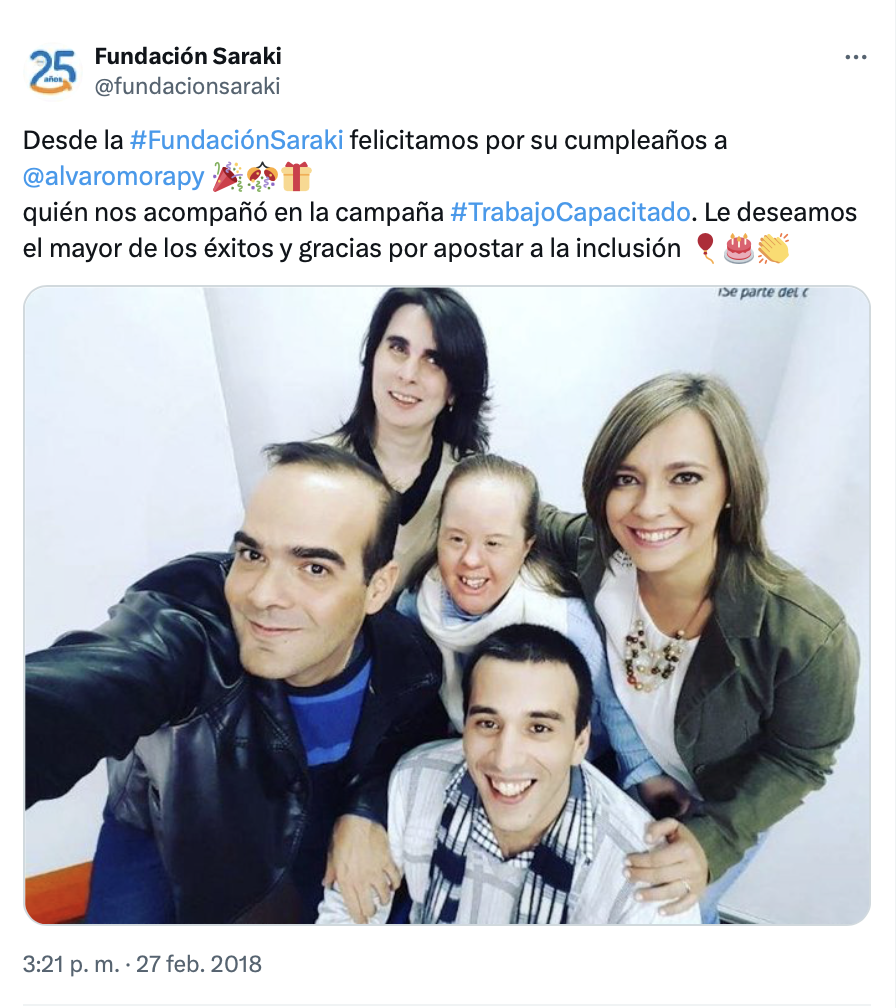Visit the @alvaromorapy mention
This screenshot has height=1008, width=896.
[x=114, y=176]
